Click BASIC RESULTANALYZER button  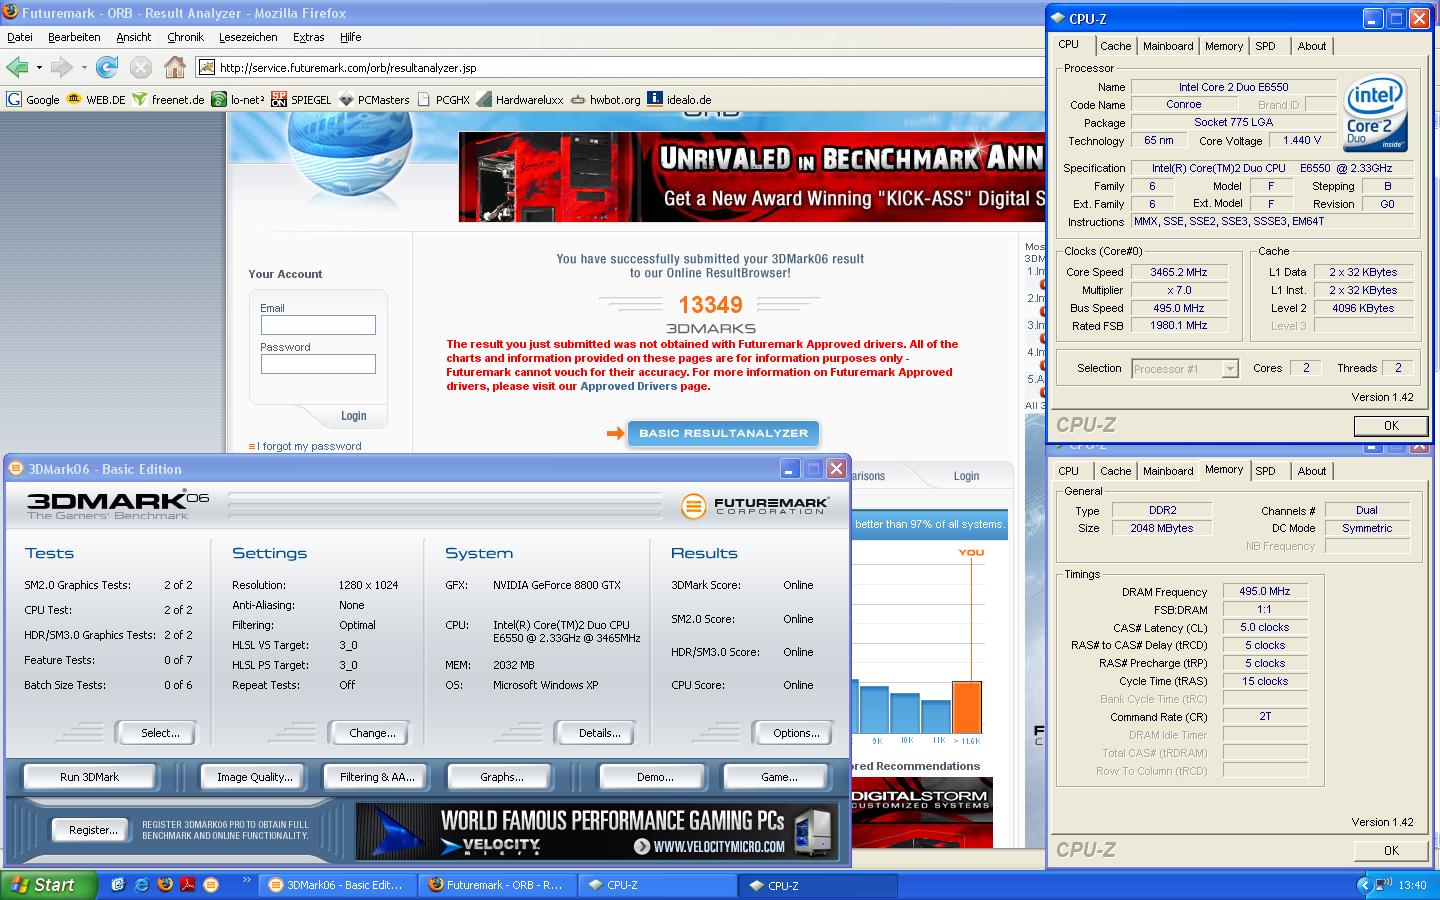tap(723, 433)
